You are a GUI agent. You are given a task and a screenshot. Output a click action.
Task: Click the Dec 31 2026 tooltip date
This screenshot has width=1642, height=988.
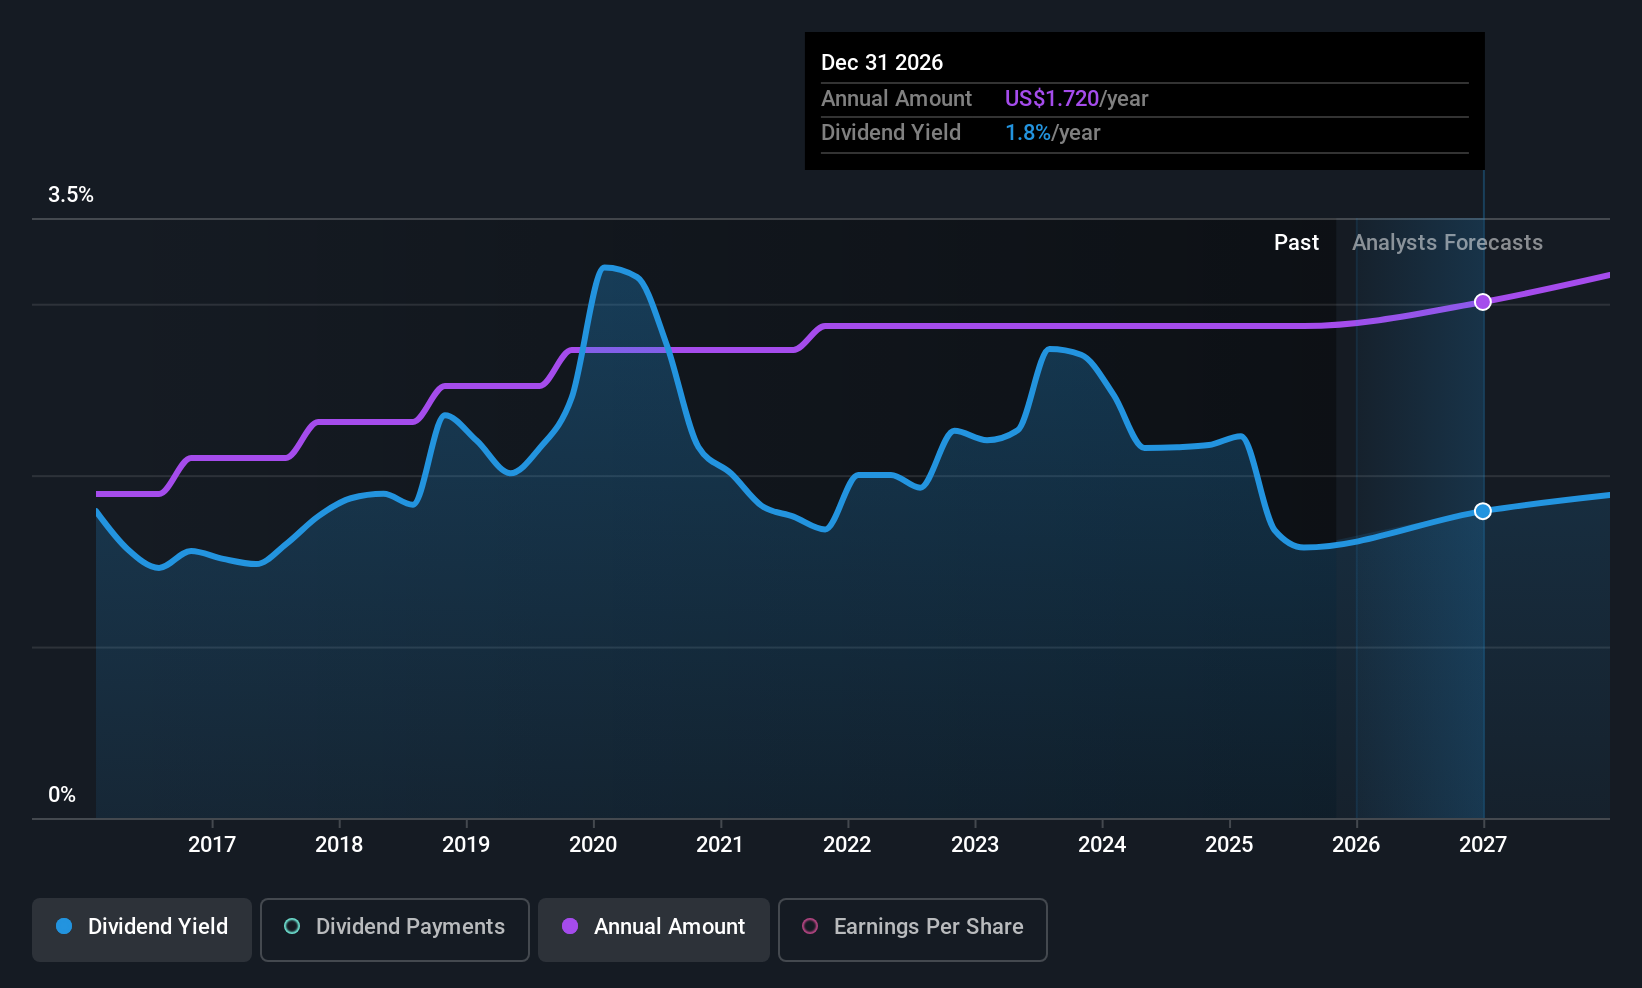coord(882,63)
